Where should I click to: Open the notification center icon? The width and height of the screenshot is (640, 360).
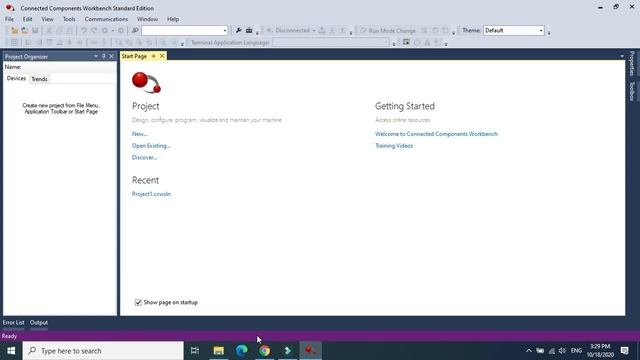pos(624,351)
